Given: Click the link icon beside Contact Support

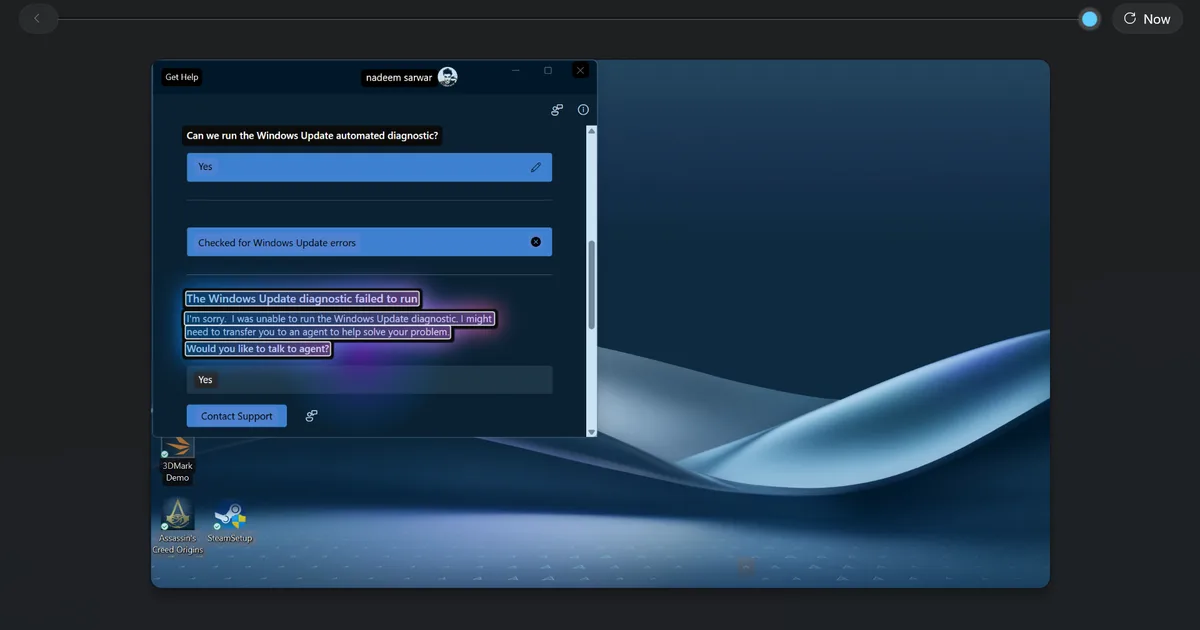Looking at the screenshot, I should pos(311,415).
